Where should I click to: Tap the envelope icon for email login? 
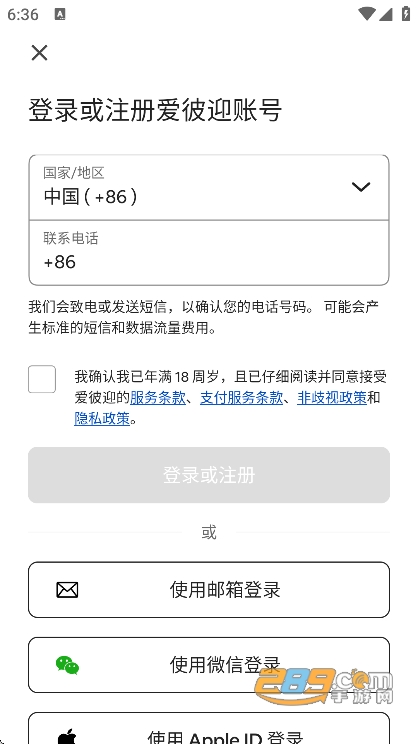pos(67,590)
